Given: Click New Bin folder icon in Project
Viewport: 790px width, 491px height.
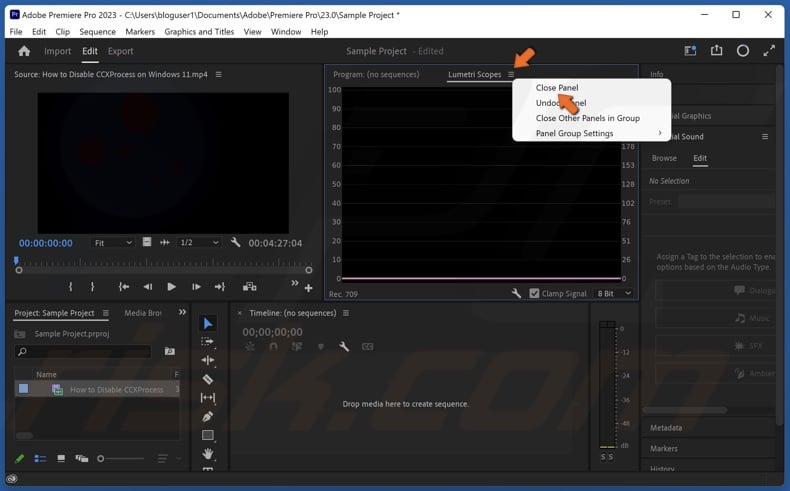Looking at the screenshot, I should 170,351.
